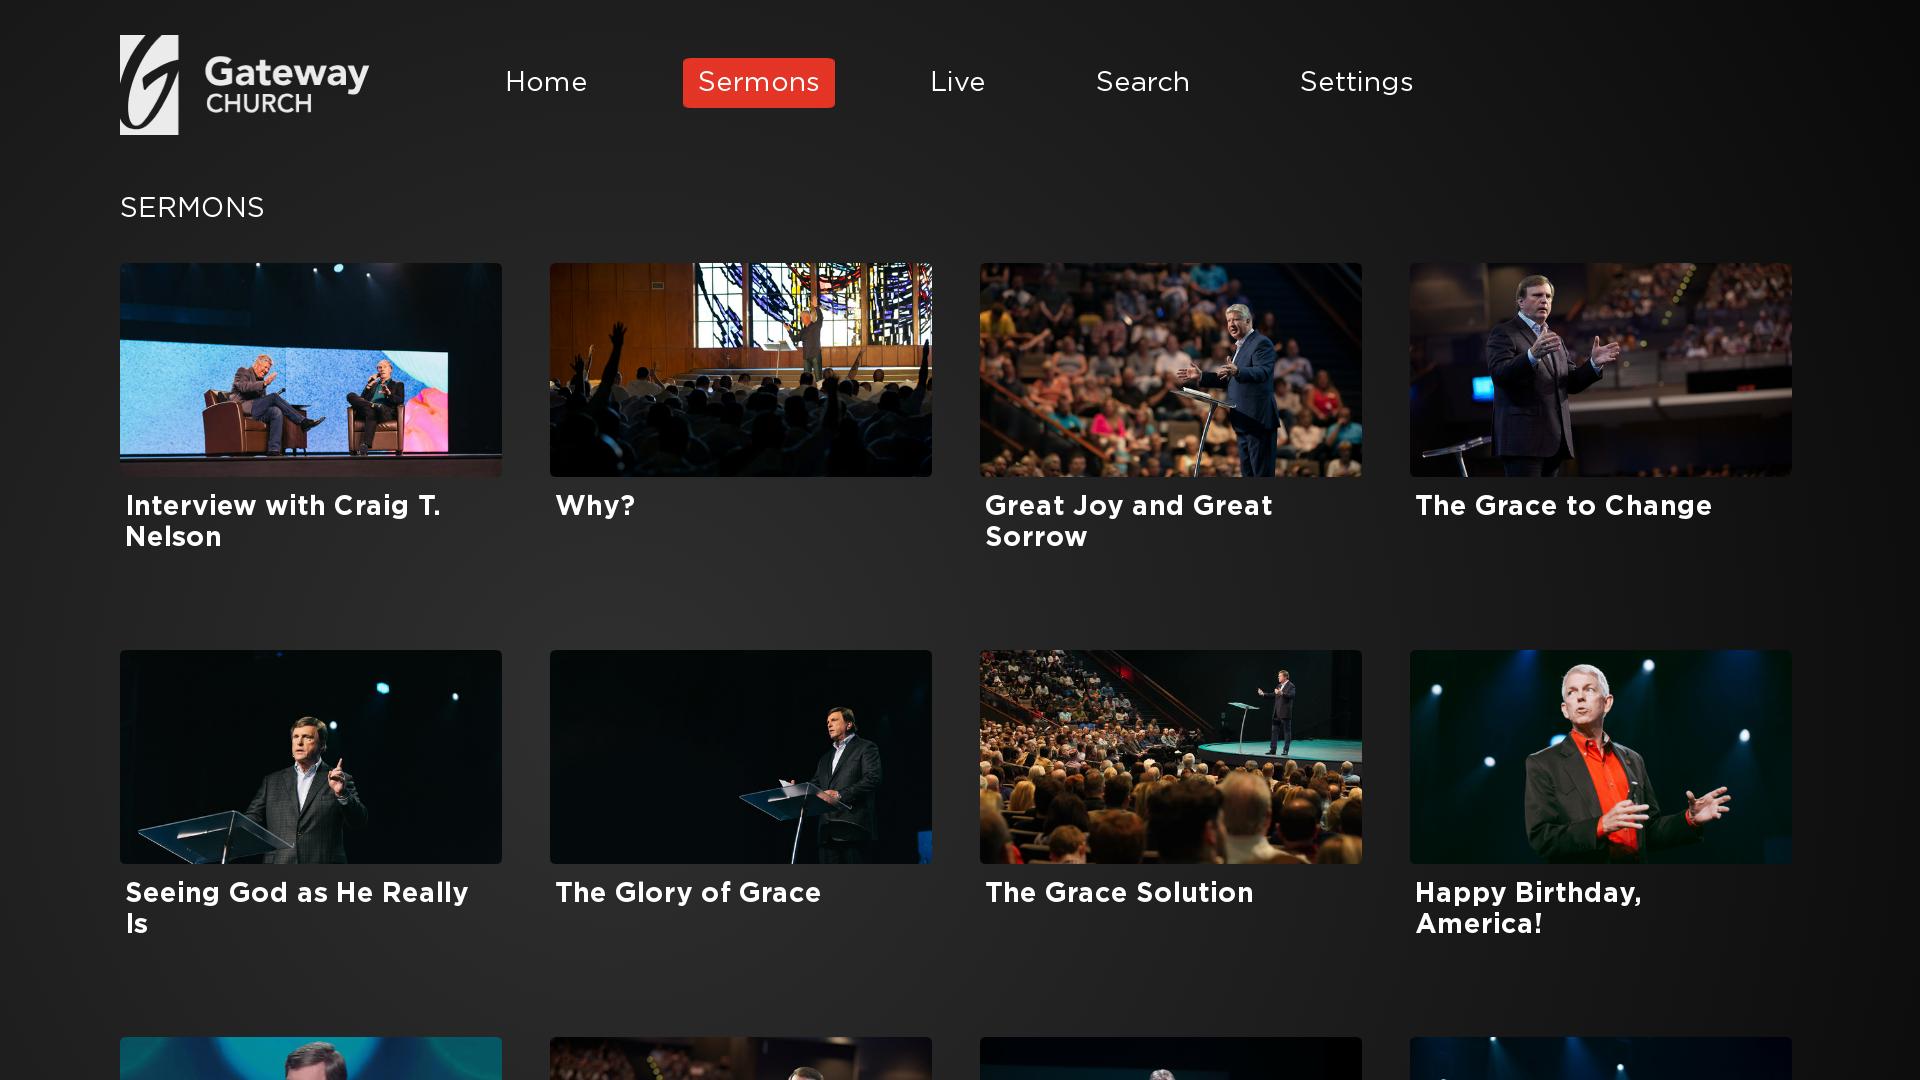This screenshot has height=1080, width=1920.
Task: Select The Grace to Change sermon thumbnail
Action: [1600, 369]
